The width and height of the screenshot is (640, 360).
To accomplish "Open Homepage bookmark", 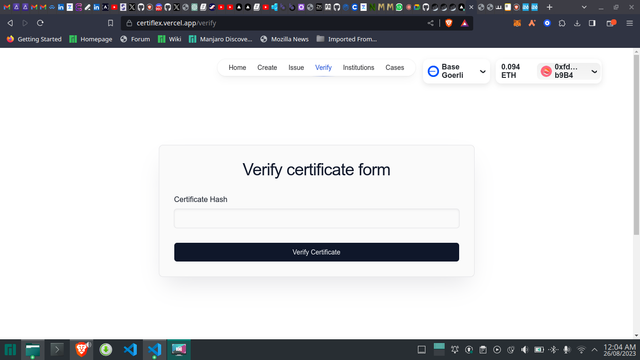I will click(x=91, y=39).
